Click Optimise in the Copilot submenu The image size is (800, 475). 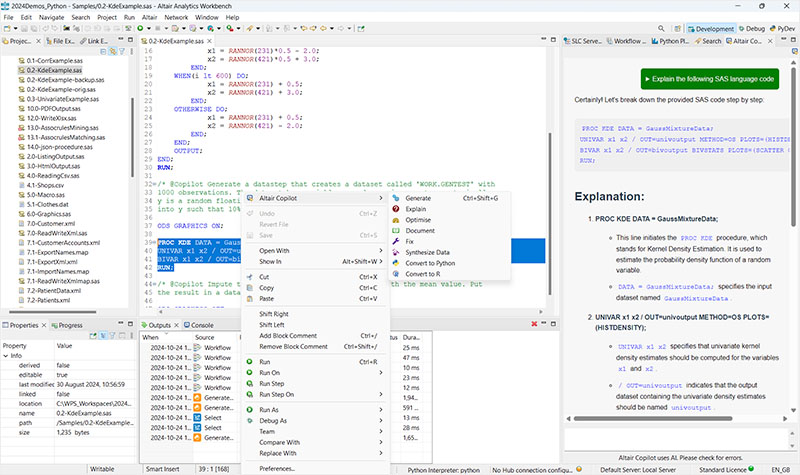(421, 220)
